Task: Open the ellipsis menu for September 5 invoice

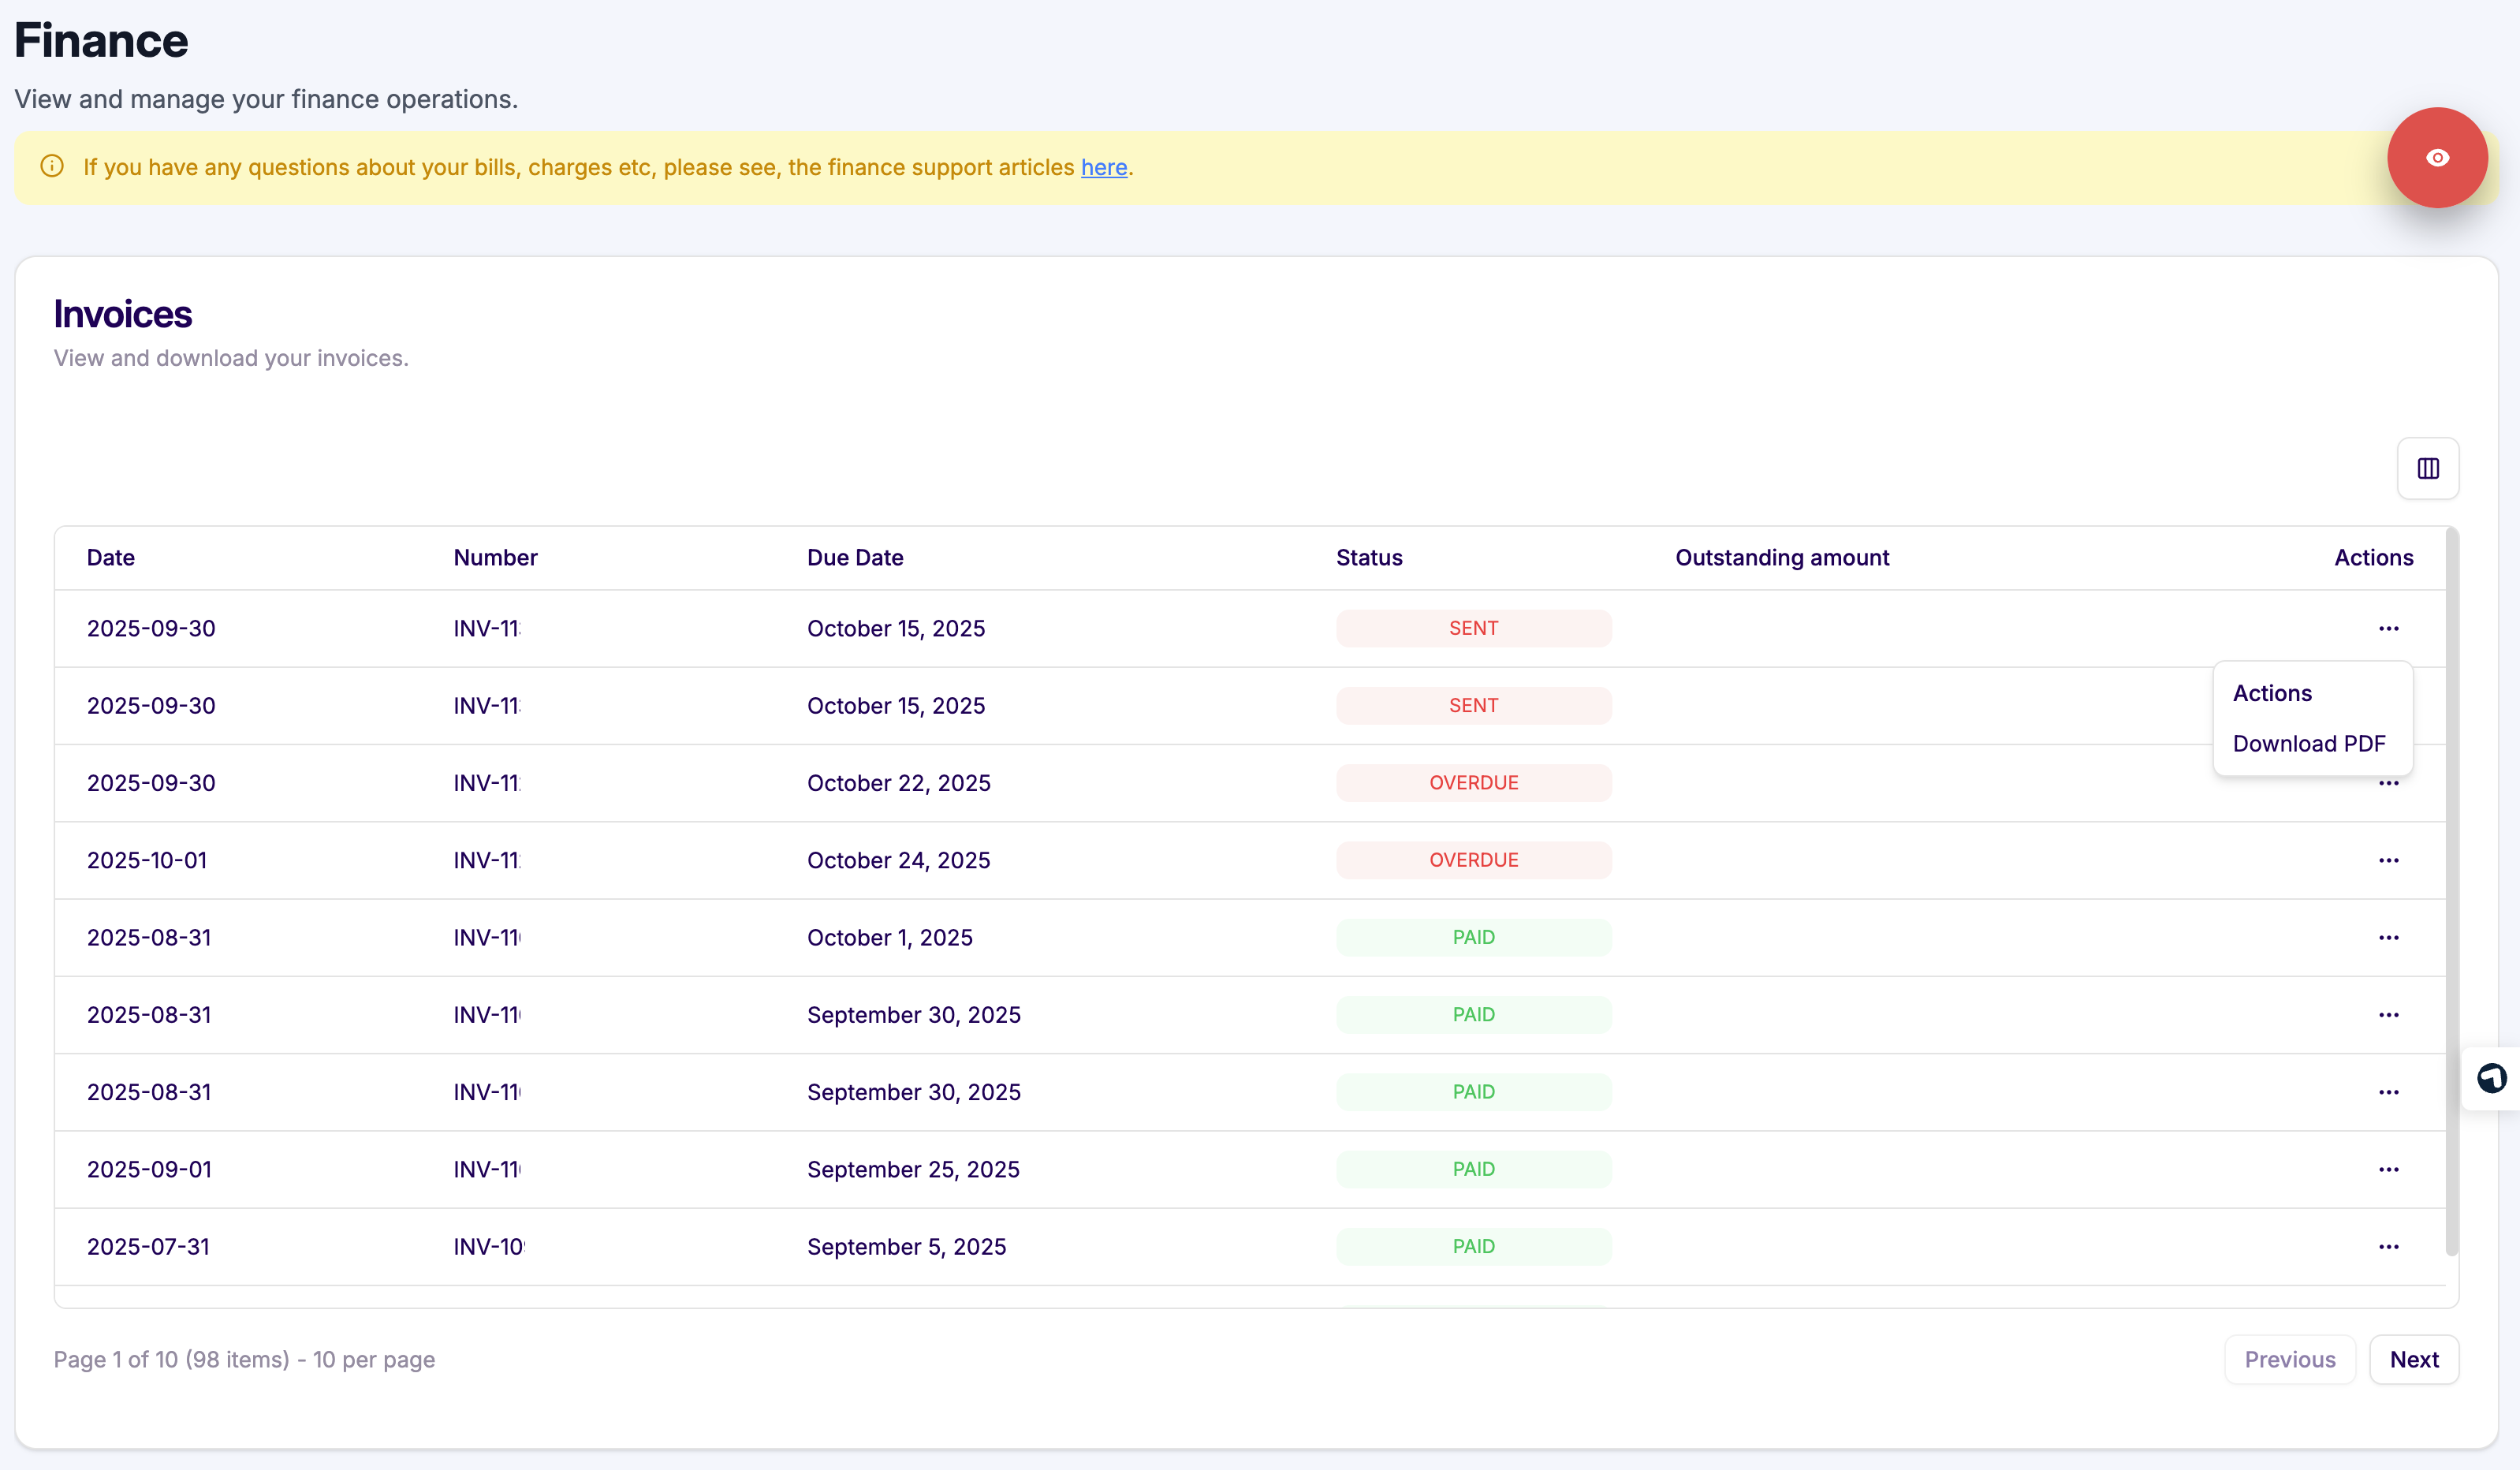Action: click(x=2388, y=1246)
